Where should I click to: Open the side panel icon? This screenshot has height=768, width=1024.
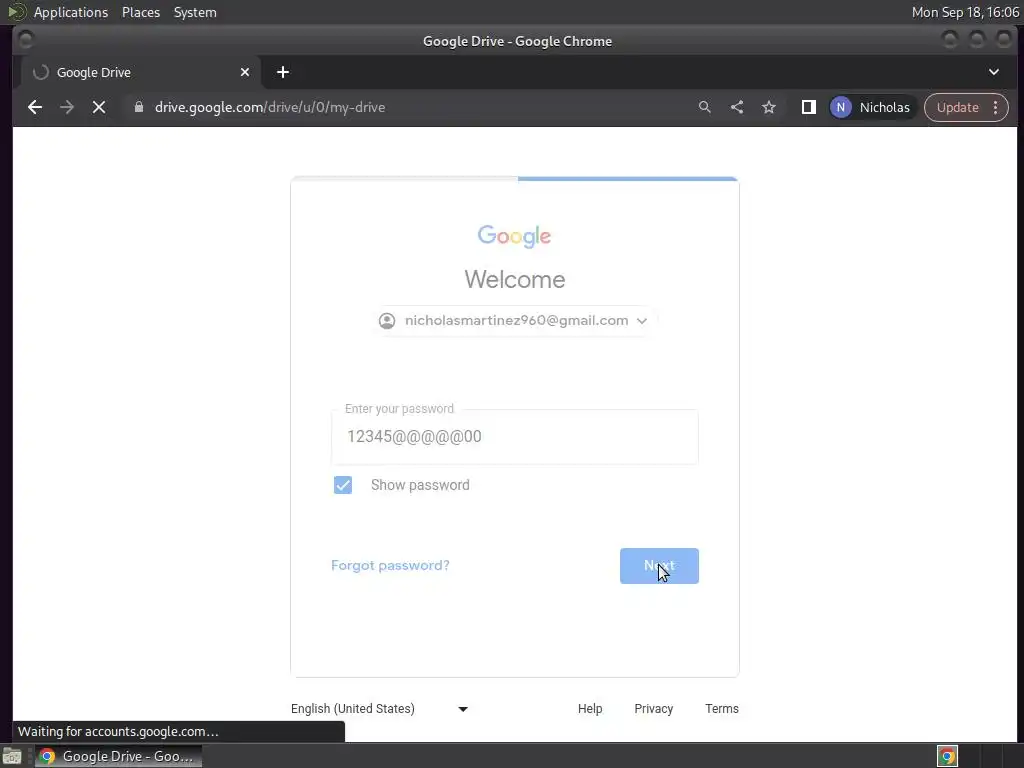click(x=808, y=107)
